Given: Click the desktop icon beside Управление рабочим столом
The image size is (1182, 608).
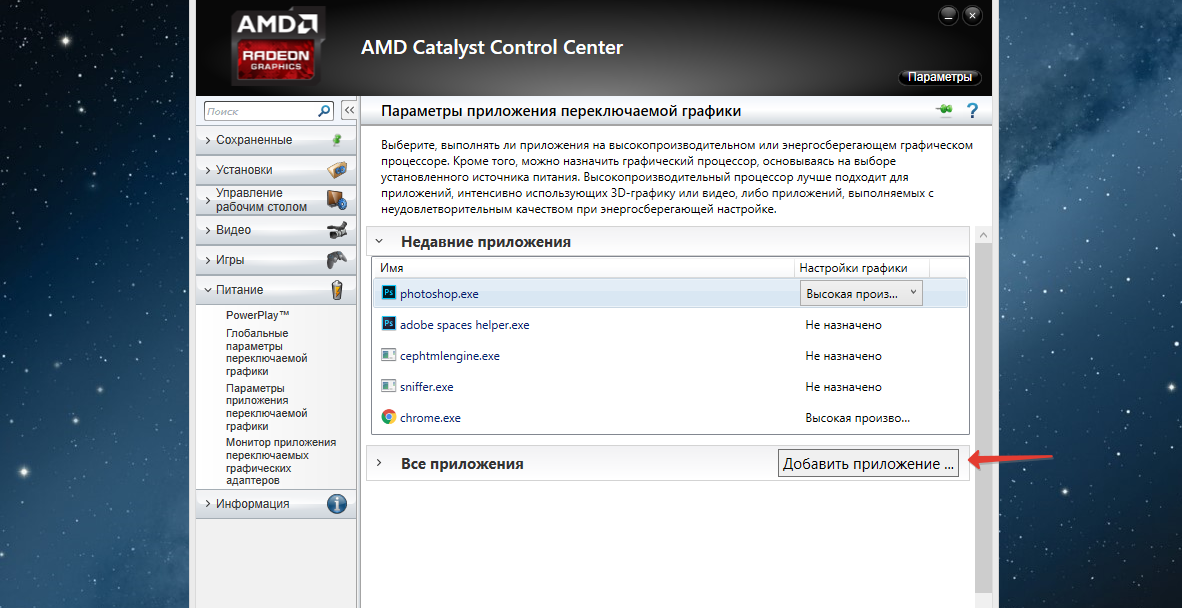Looking at the screenshot, I should click(336, 200).
